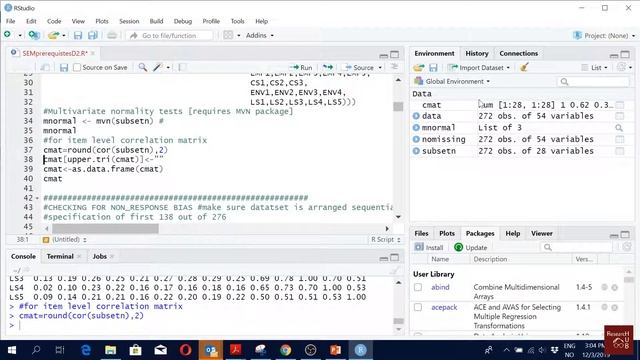Viewport: 640px width, 360px height.
Task: Click the Print document icon
Action: tap(112, 36)
